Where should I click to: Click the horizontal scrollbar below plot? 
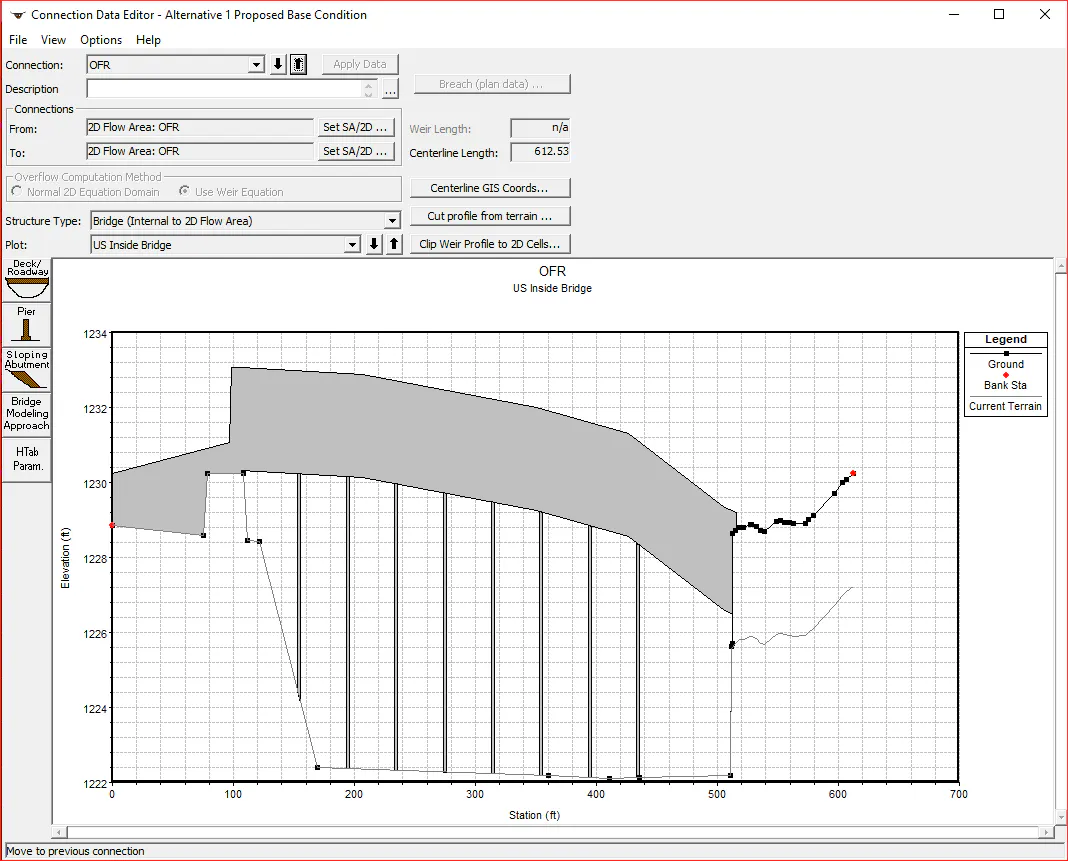coord(552,832)
